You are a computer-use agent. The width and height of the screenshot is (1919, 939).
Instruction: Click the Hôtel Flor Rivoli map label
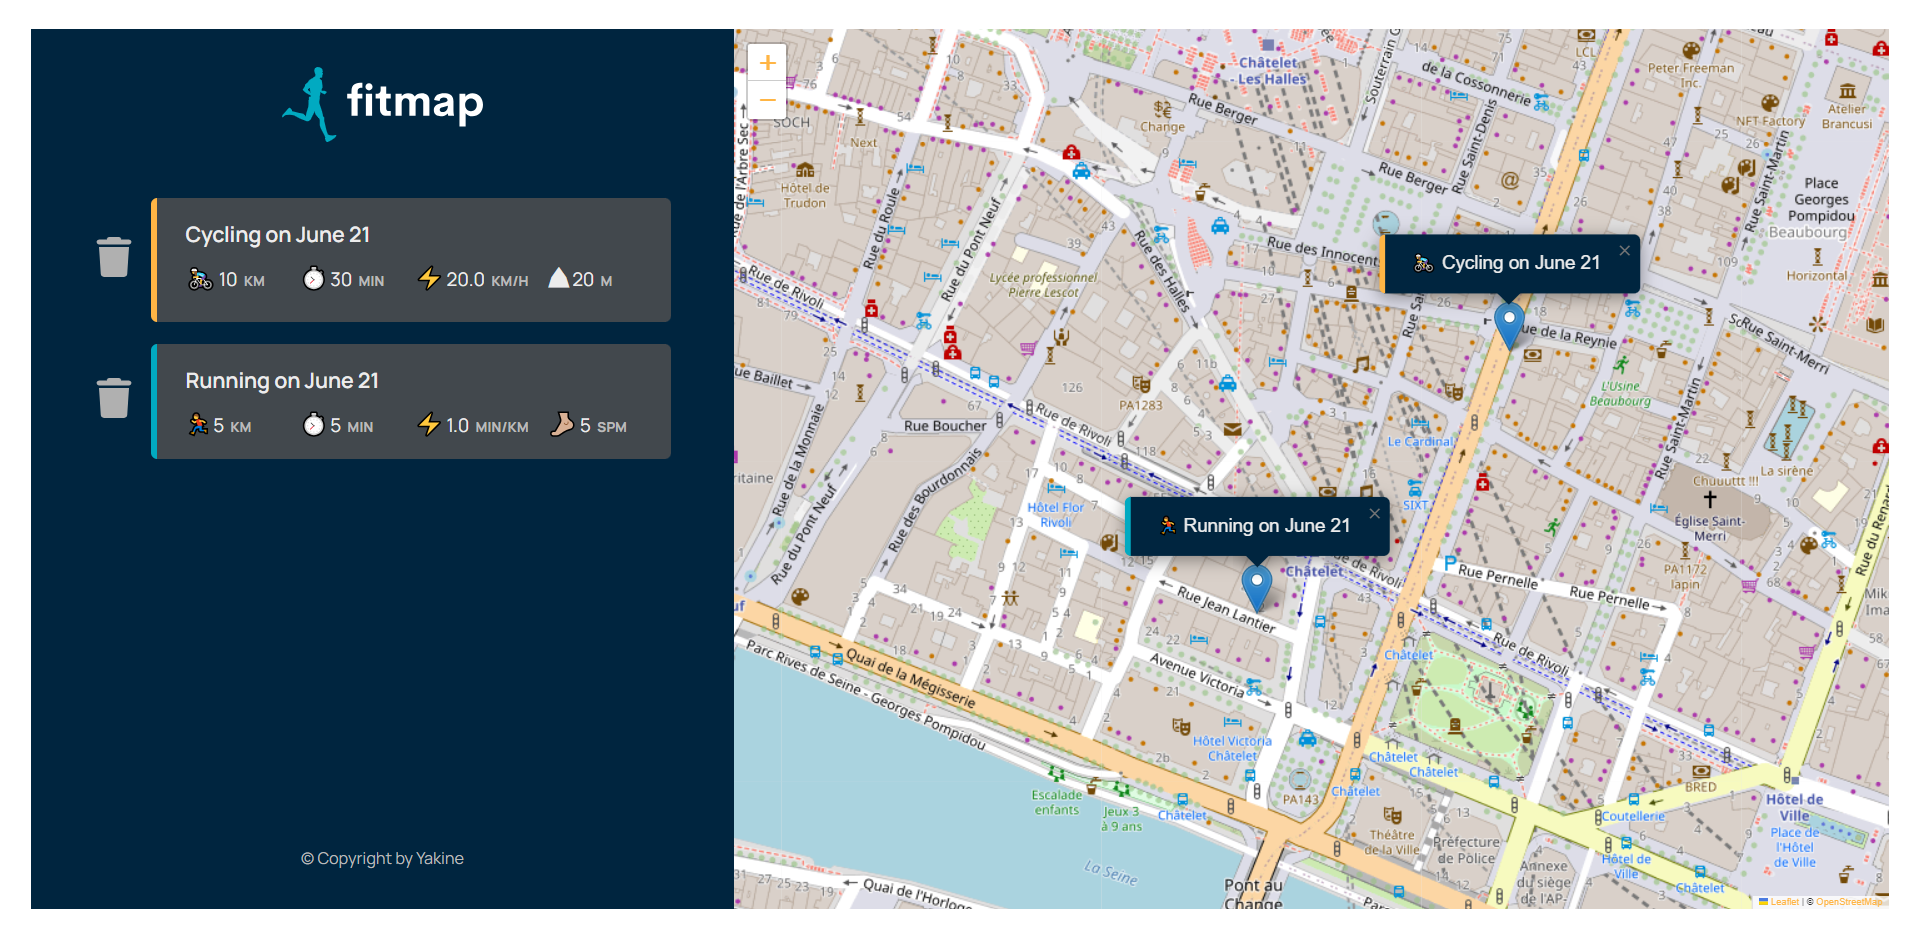[1055, 515]
